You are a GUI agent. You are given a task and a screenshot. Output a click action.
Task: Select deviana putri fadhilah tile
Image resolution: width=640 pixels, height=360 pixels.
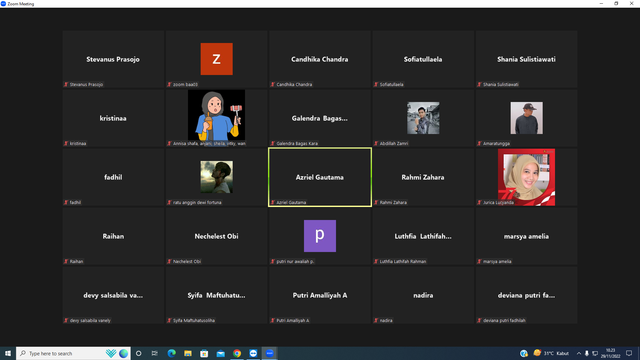[526, 295]
